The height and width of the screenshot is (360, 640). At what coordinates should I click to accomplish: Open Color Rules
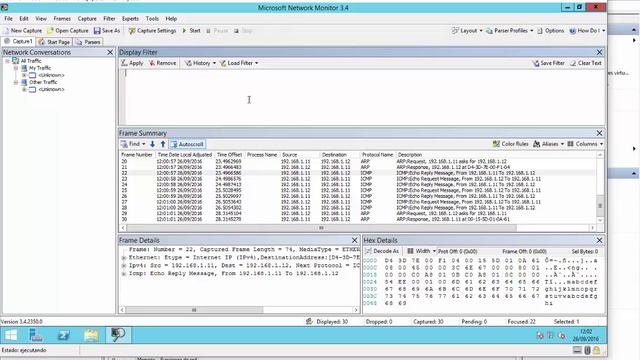tap(510, 144)
